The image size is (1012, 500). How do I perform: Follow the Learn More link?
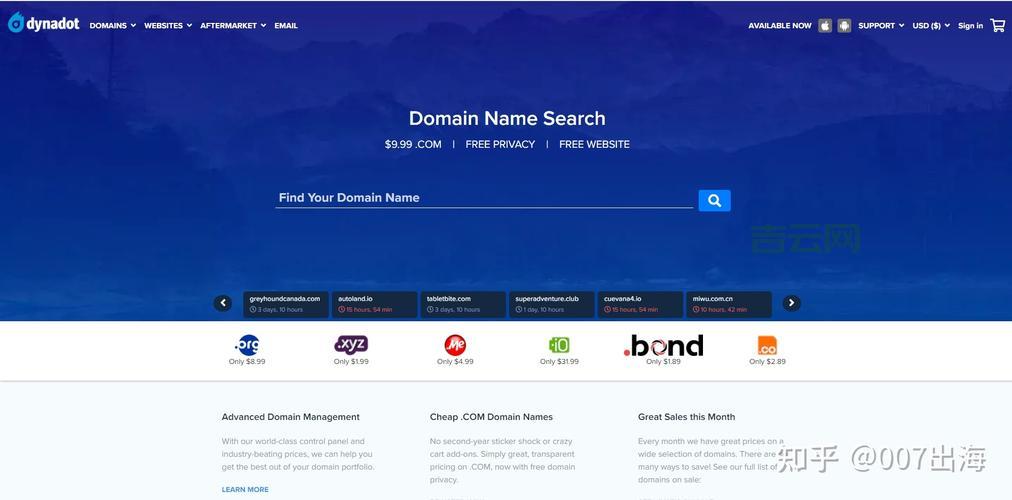pyautogui.click(x=245, y=489)
